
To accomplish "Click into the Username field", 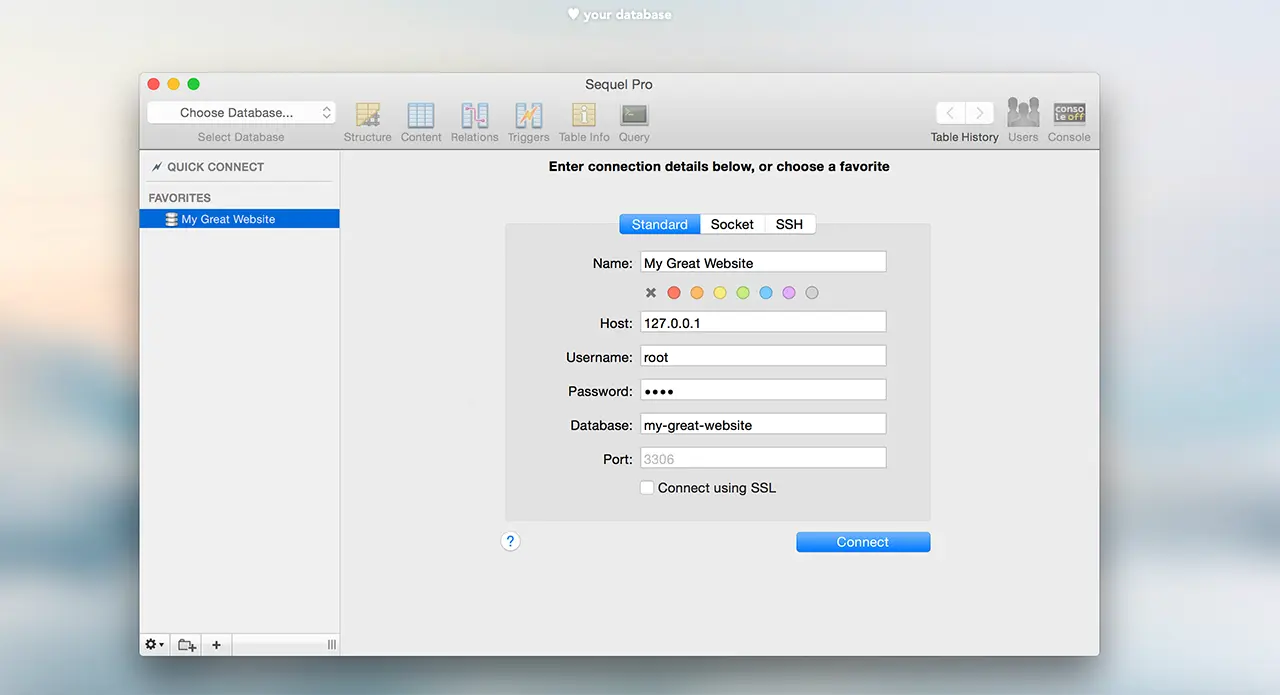I will pyautogui.click(x=763, y=357).
